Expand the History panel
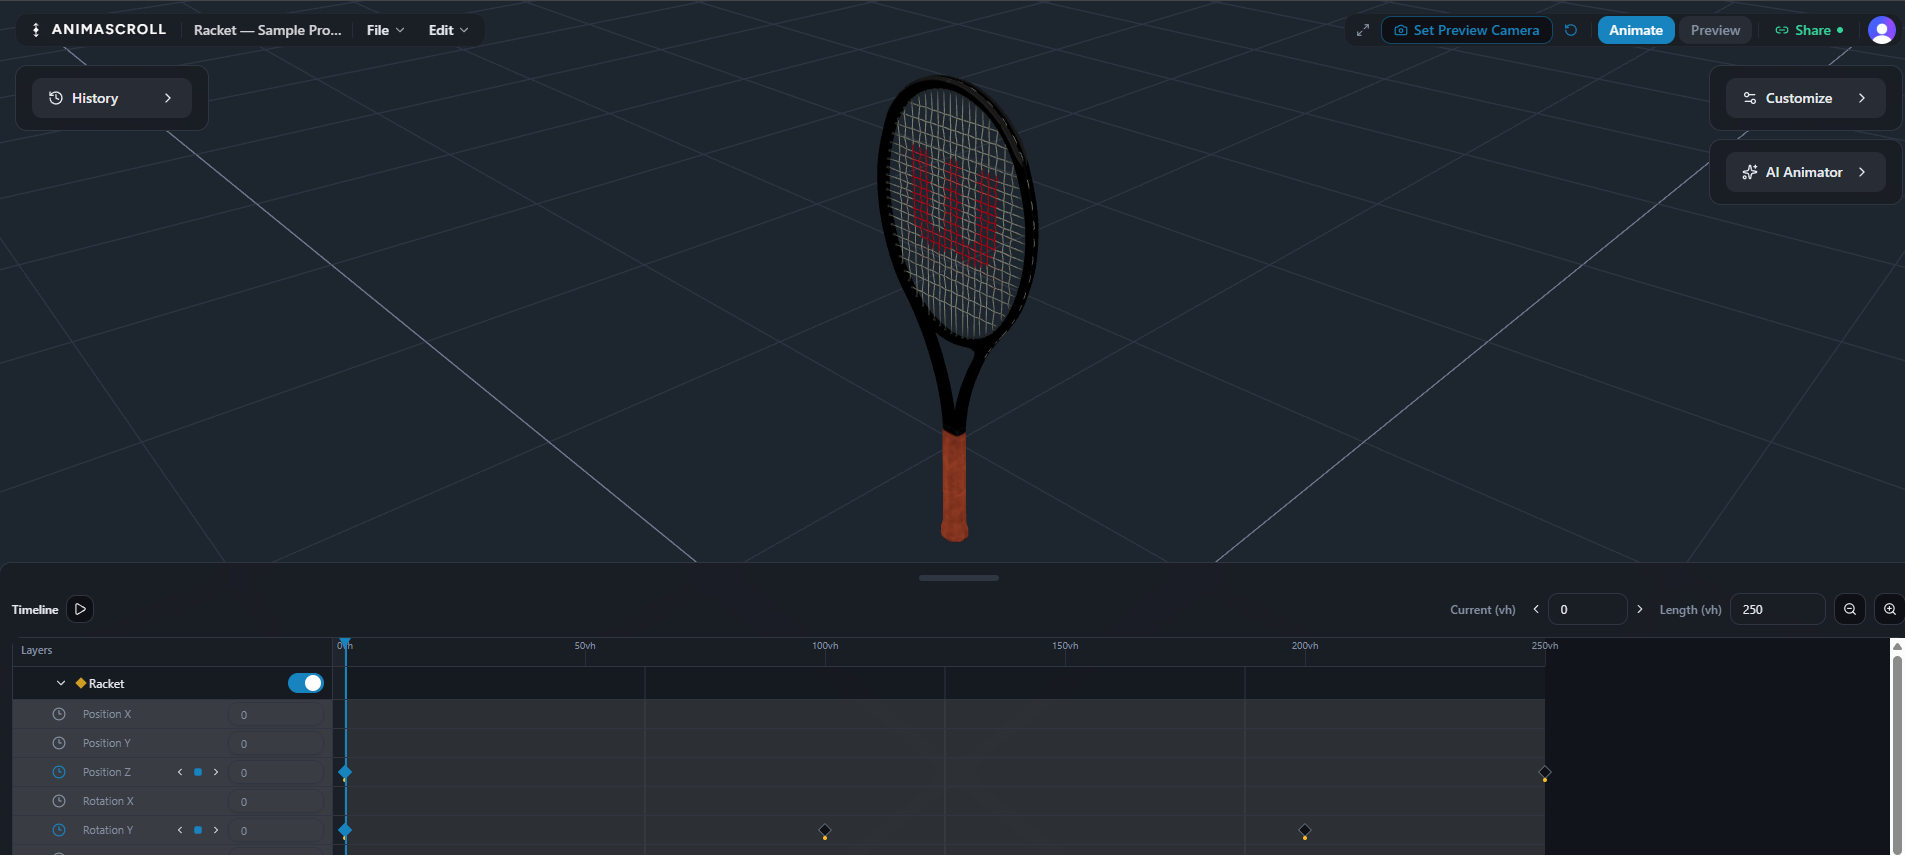Screen dimensions: 1905x855 coord(111,98)
